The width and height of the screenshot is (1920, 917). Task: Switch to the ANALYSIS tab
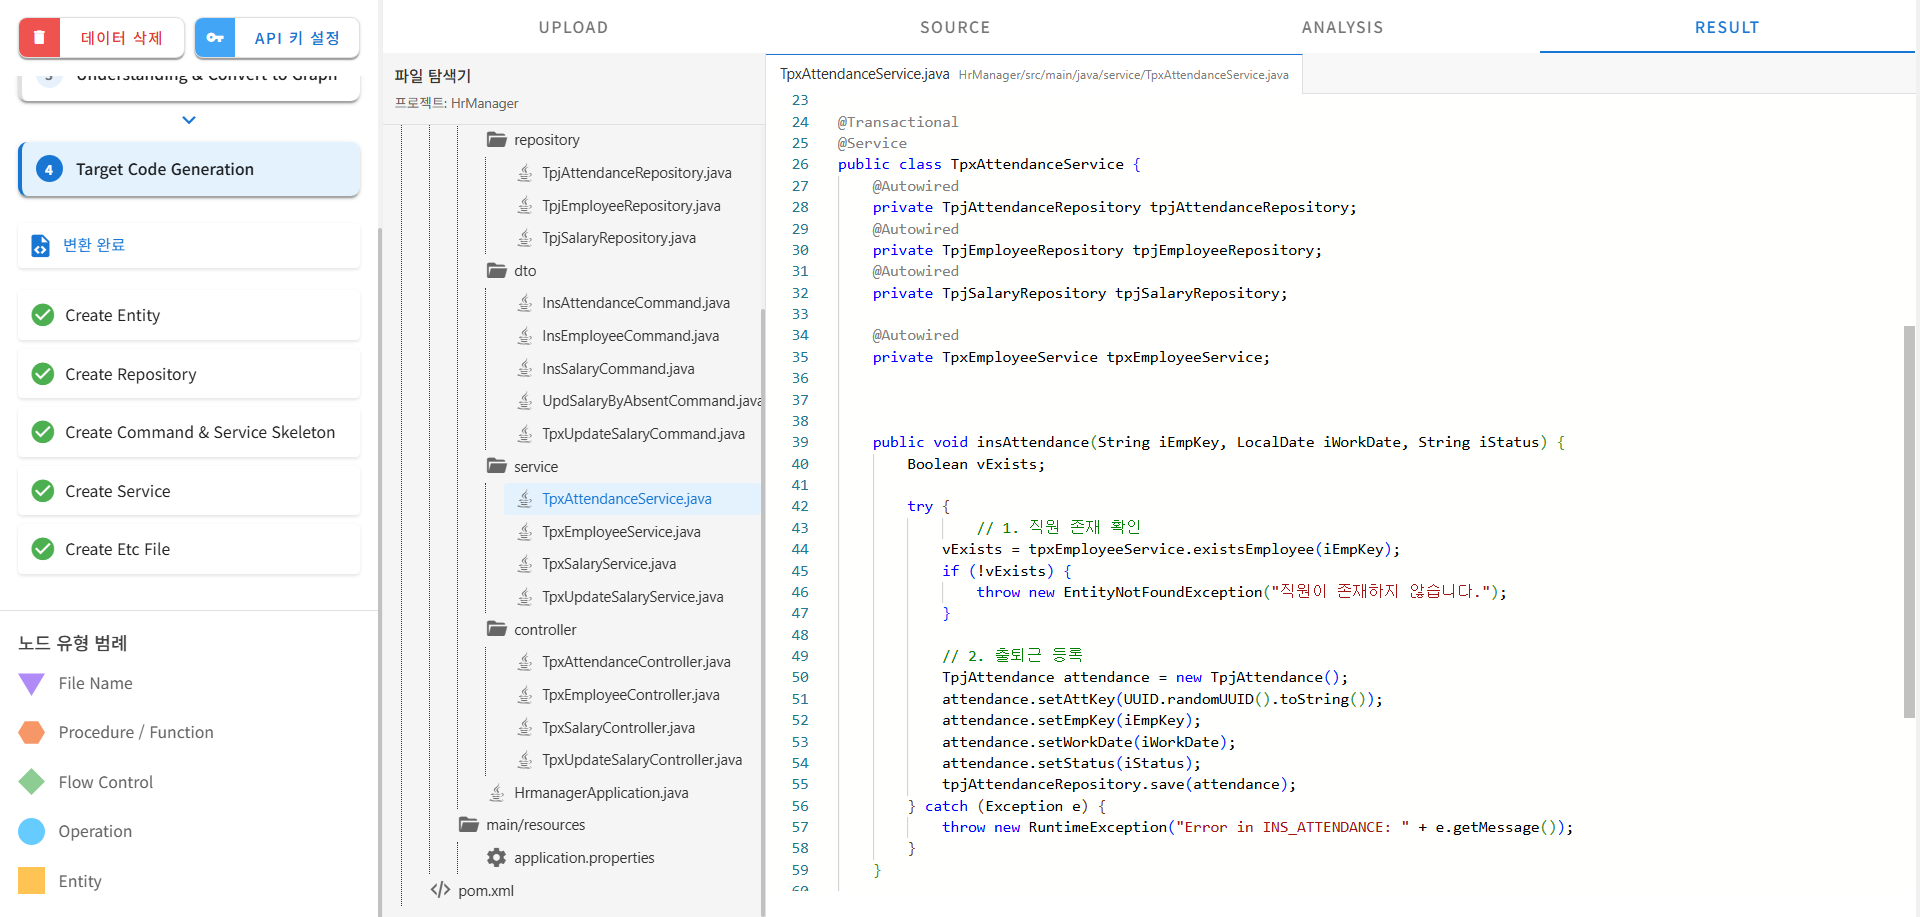tap(1343, 27)
